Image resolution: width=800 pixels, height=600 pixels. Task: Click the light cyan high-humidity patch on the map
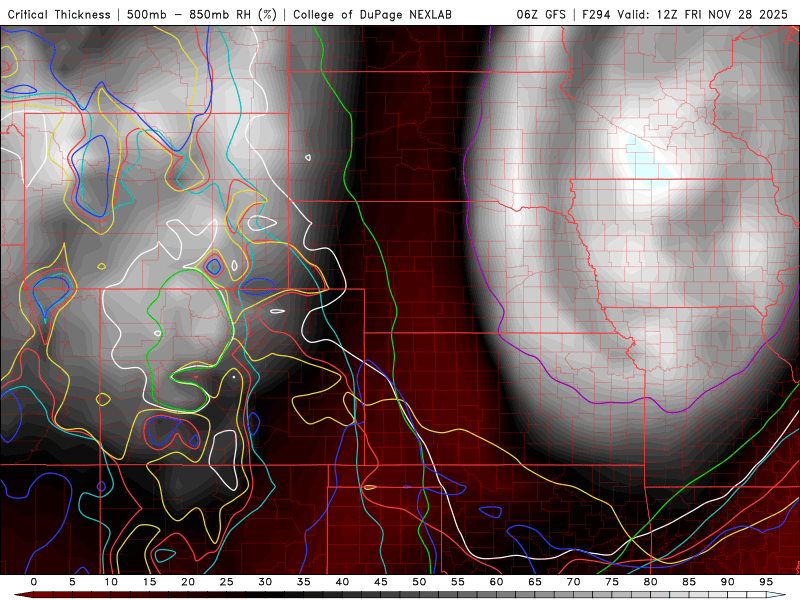point(647,163)
